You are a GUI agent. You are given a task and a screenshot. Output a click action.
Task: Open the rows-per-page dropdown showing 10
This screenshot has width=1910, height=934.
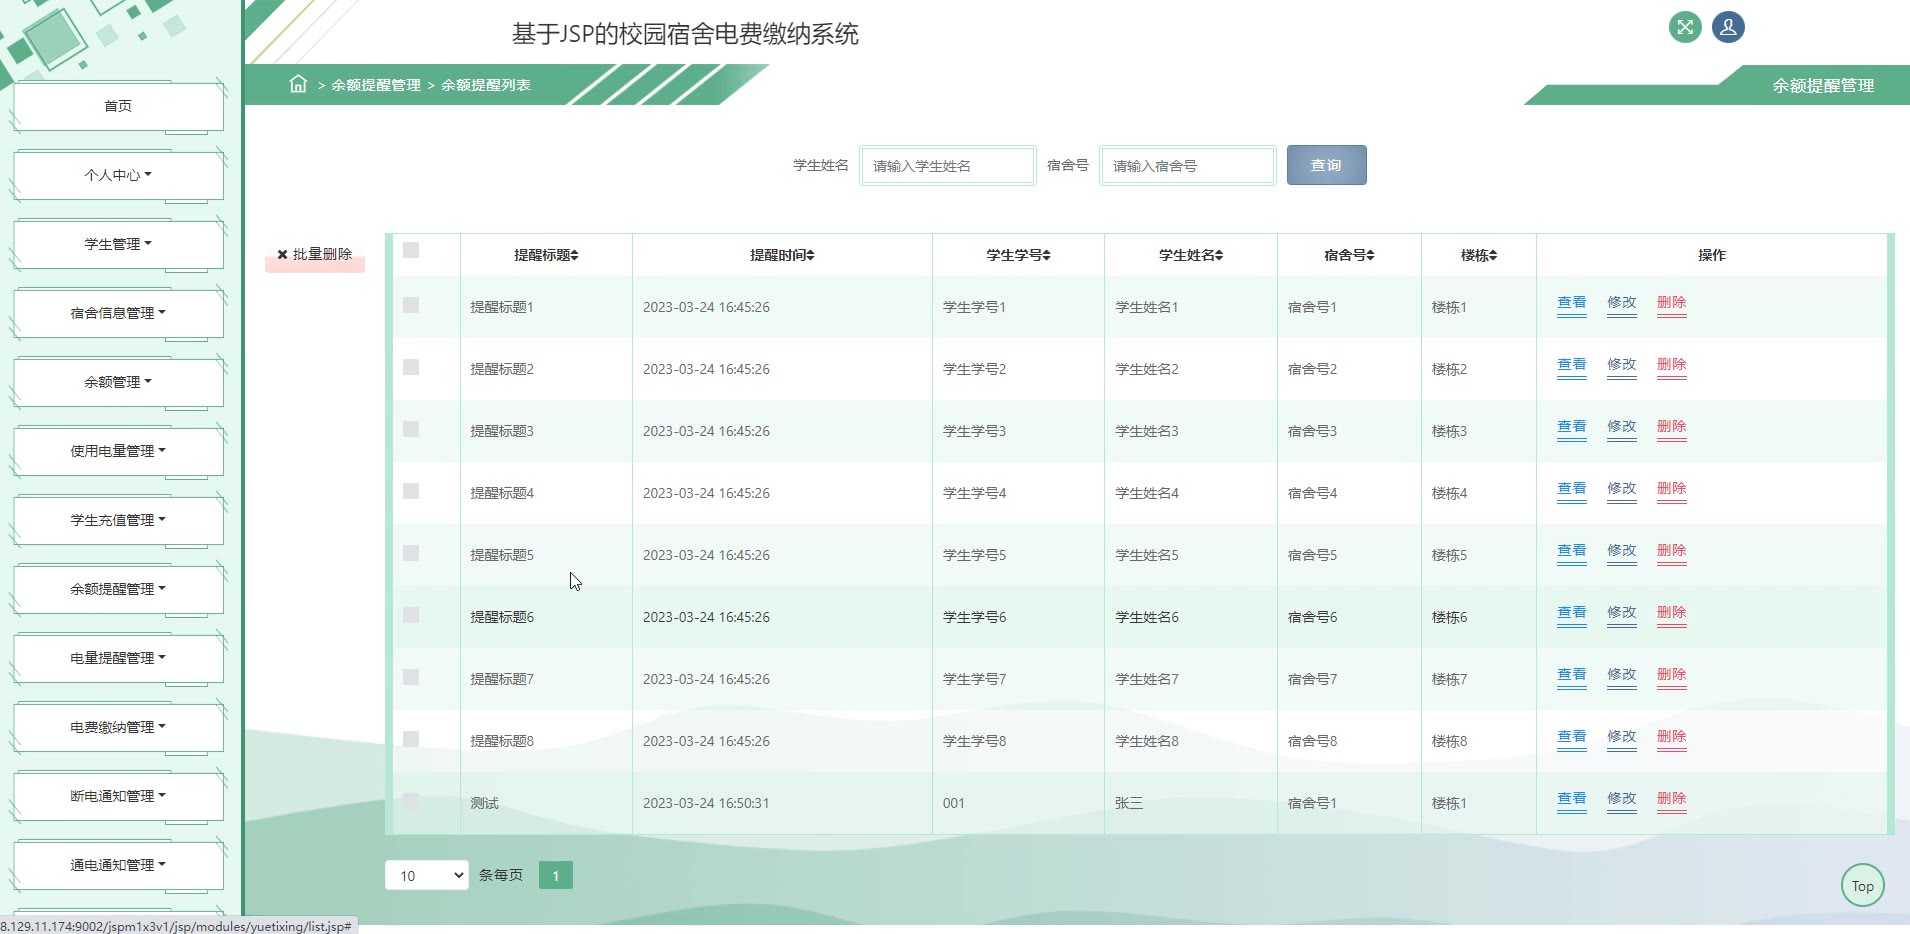pos(426,875)
